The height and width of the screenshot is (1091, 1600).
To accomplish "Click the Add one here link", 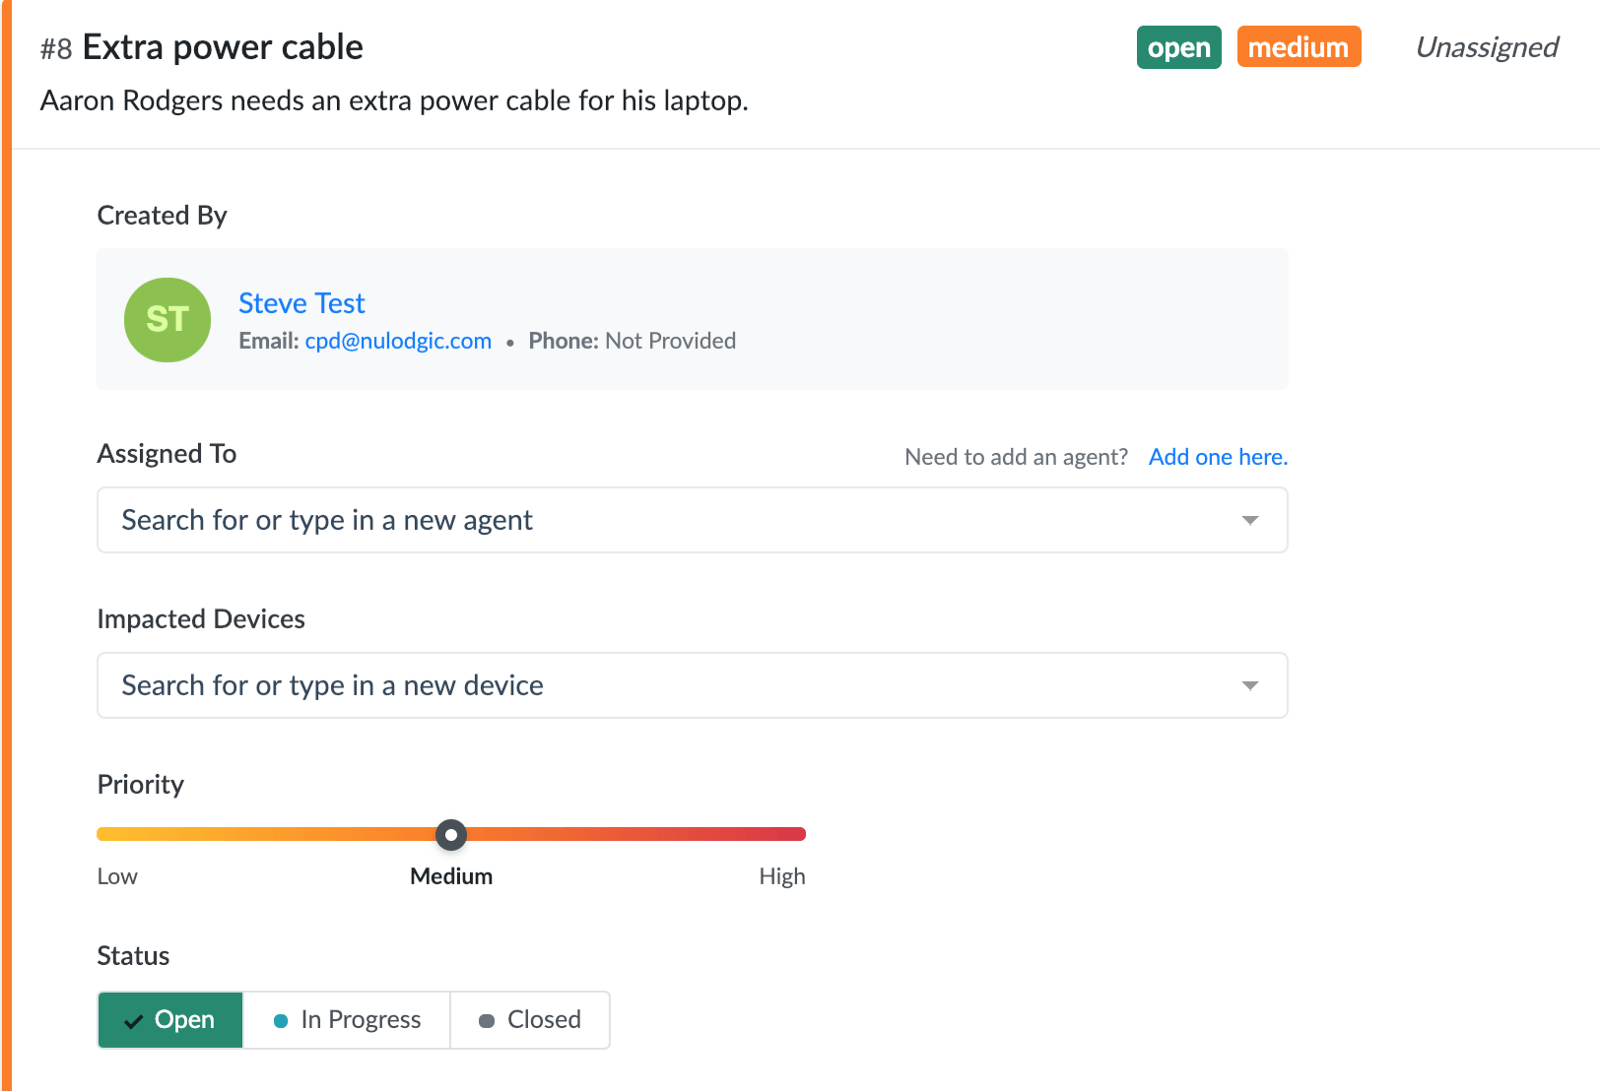I will [1218, 457].
